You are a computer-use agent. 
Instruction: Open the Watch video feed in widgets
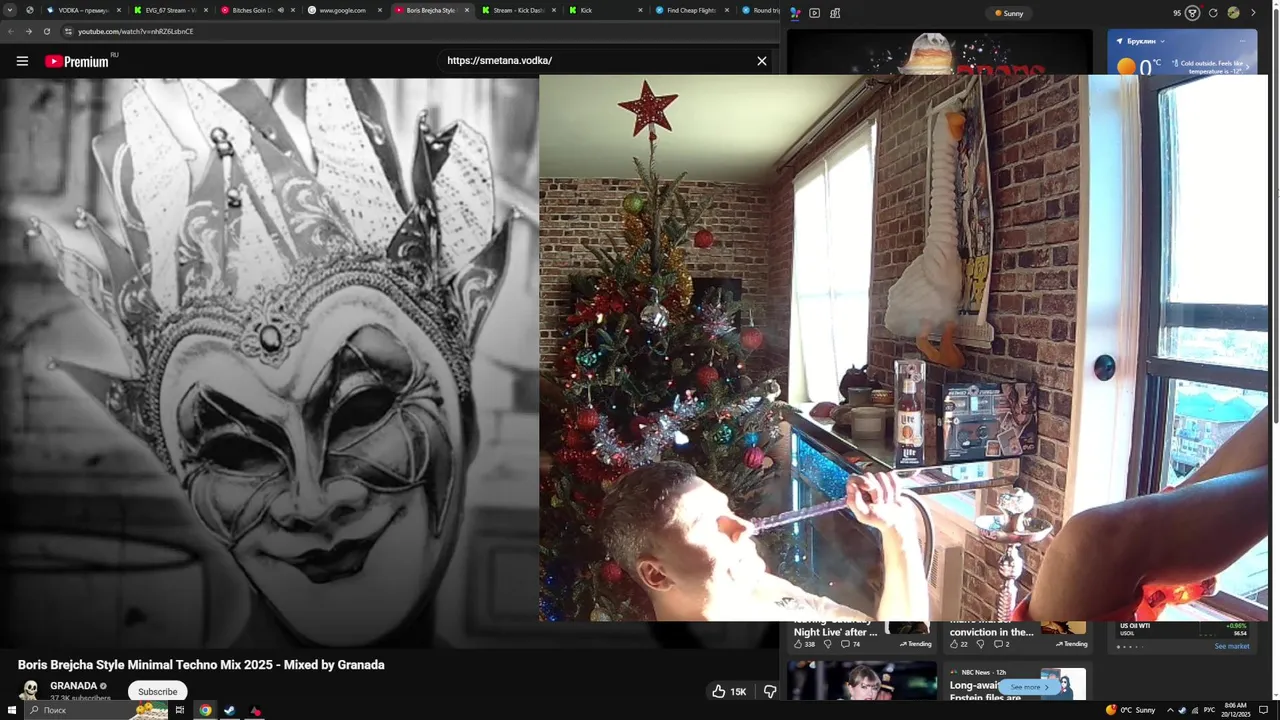[815, 13]
